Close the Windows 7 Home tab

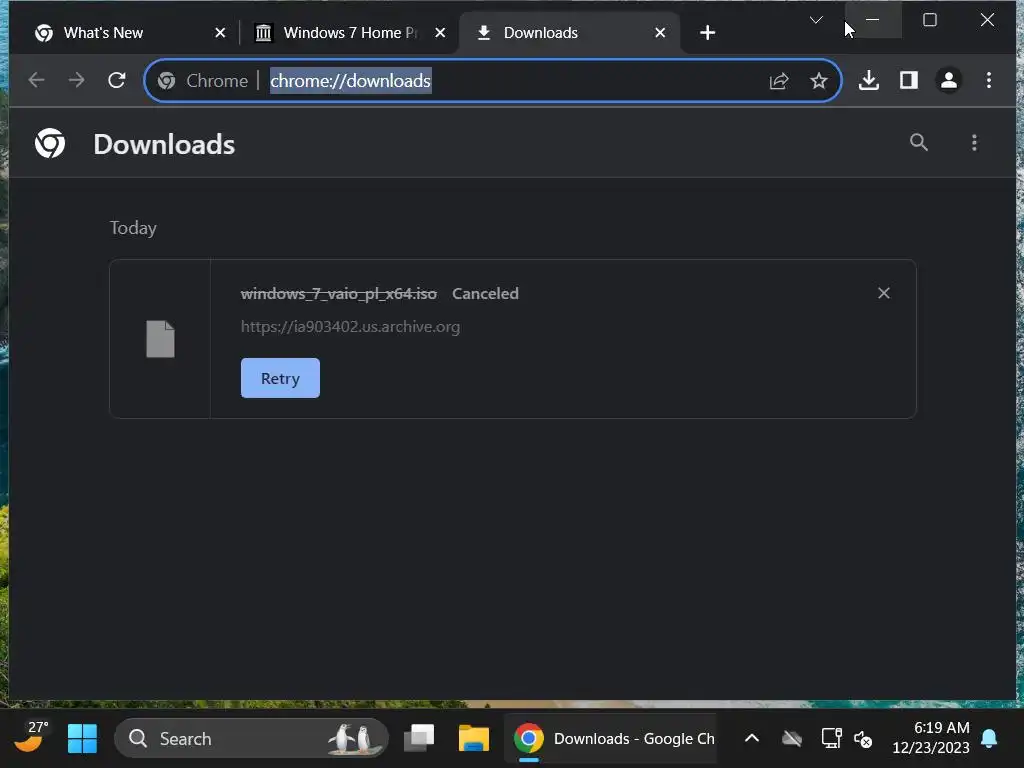point(440,33)
